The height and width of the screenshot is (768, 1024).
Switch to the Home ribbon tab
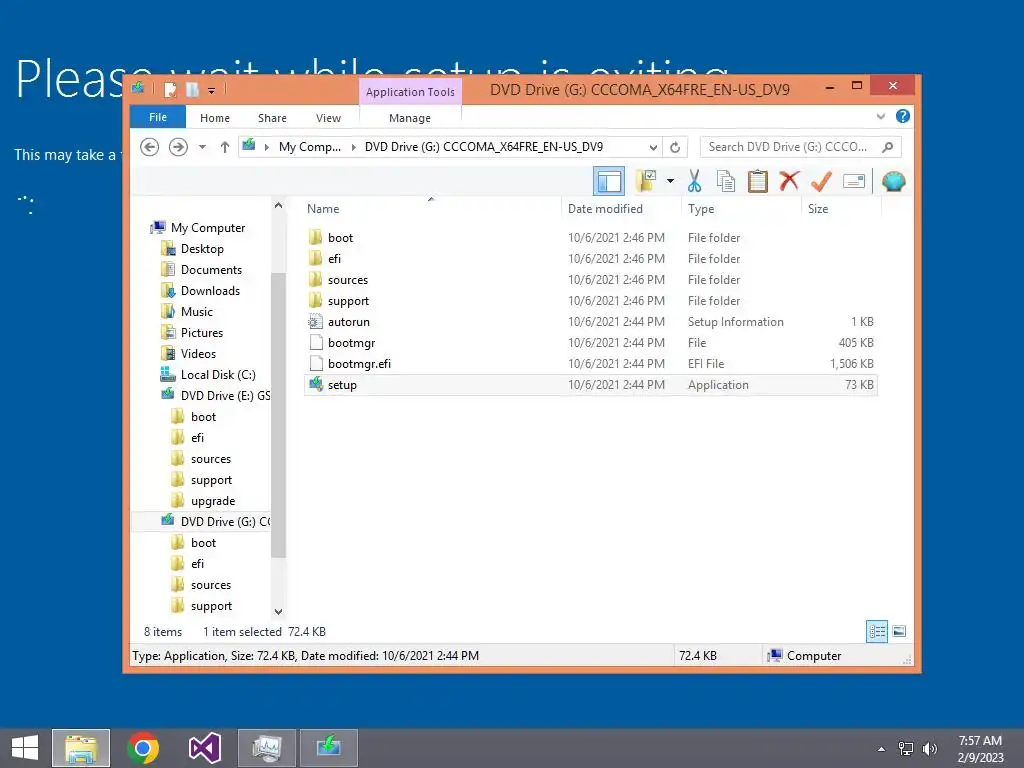coord(215,118)
